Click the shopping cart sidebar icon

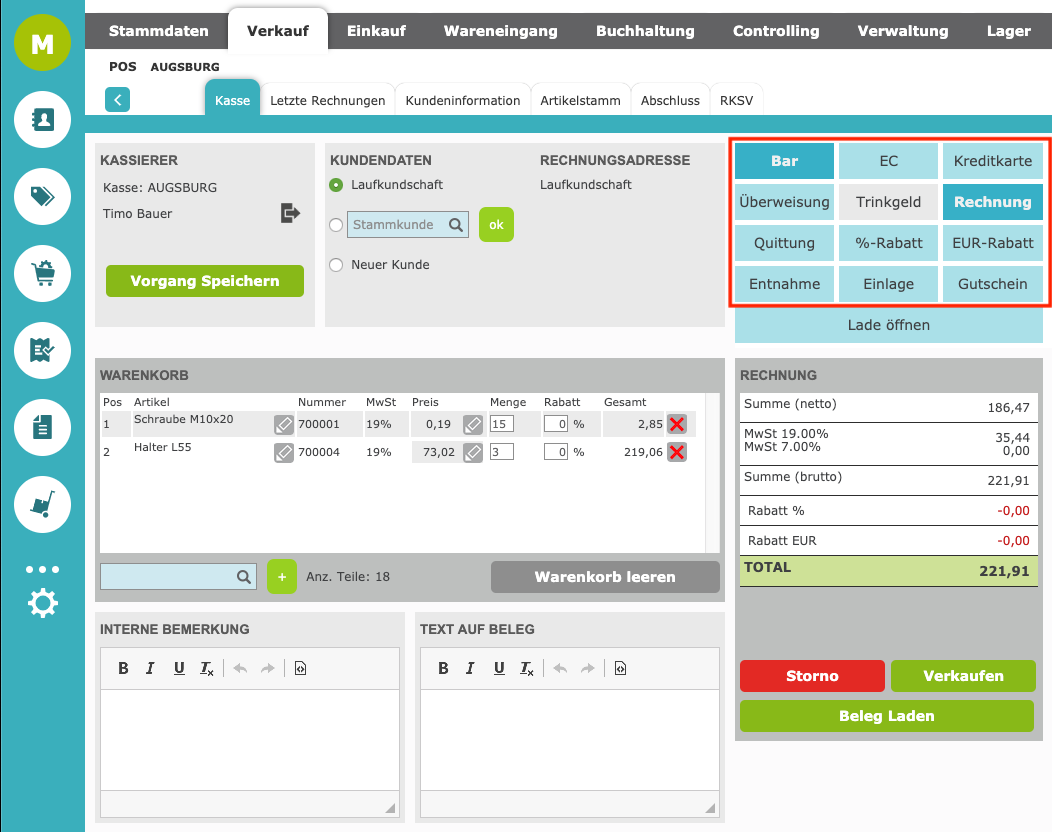click(x=42, y=273)
